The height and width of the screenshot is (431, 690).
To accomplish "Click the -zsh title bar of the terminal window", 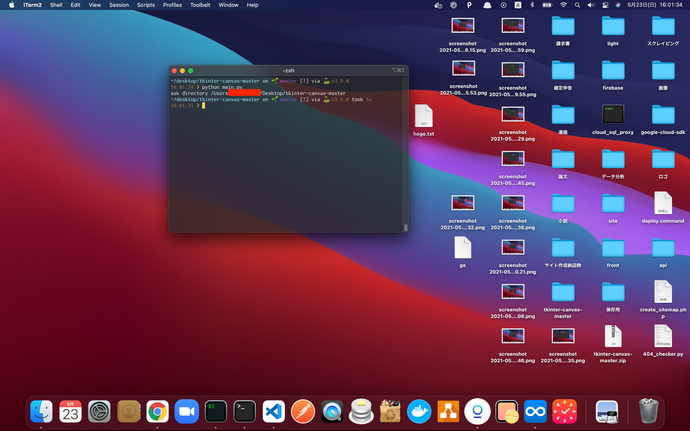I will (x=288, y=70).
